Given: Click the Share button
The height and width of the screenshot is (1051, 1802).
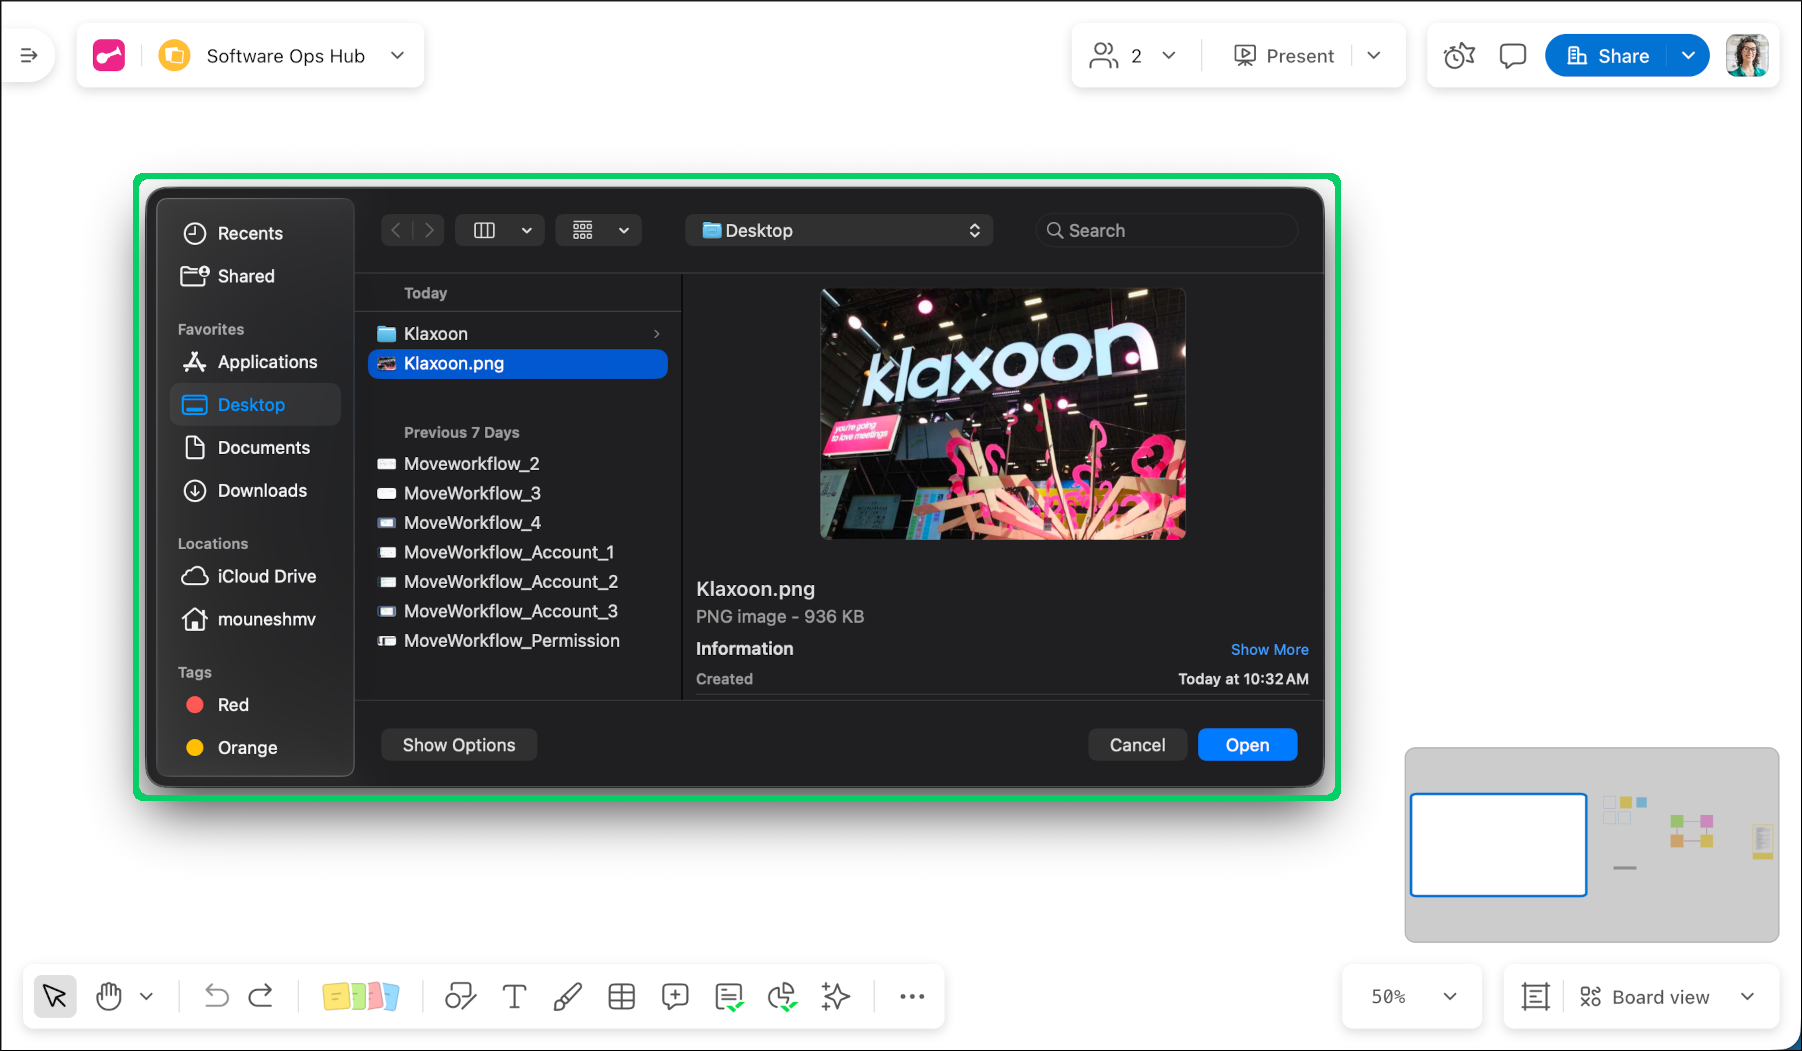Looking at the screenshot, I should (x=1607, y=56).
